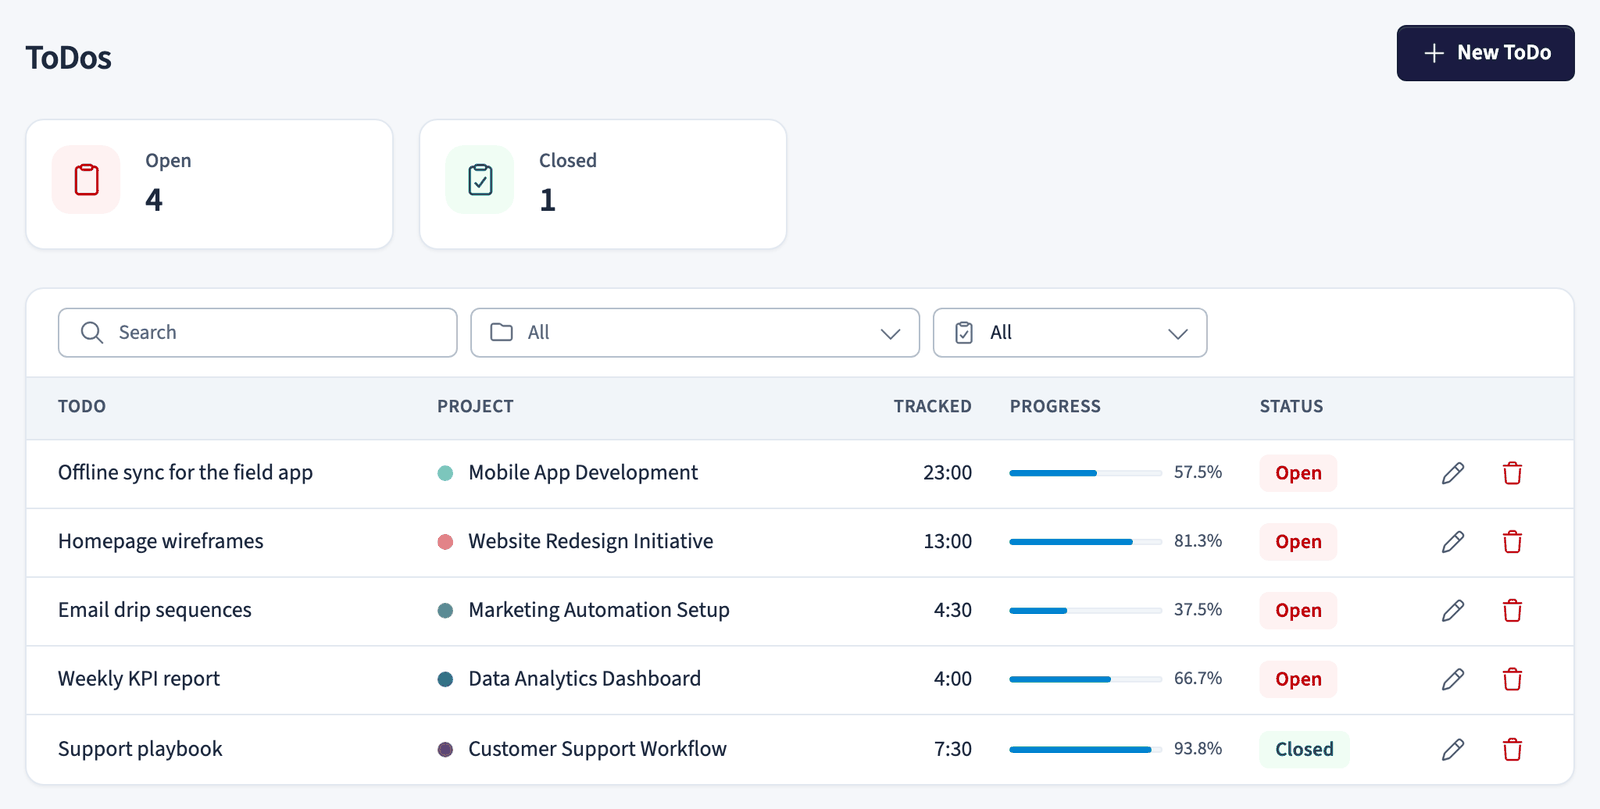Image resolution: width=1600 pixels, height=809 pixels.
Task: Select the Data Analytics Dashboard project name
Action: click(585, 680)
